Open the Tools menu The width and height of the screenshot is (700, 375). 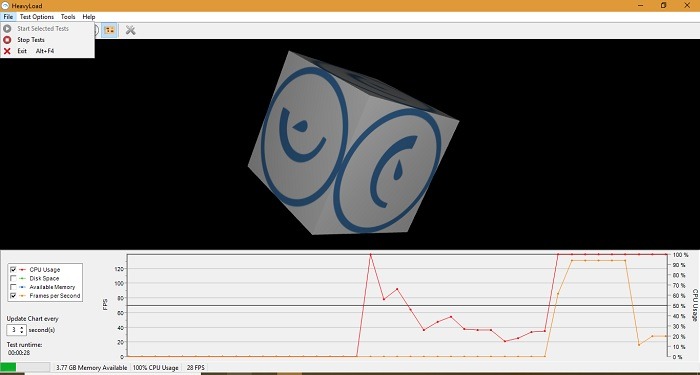point(68,17)
